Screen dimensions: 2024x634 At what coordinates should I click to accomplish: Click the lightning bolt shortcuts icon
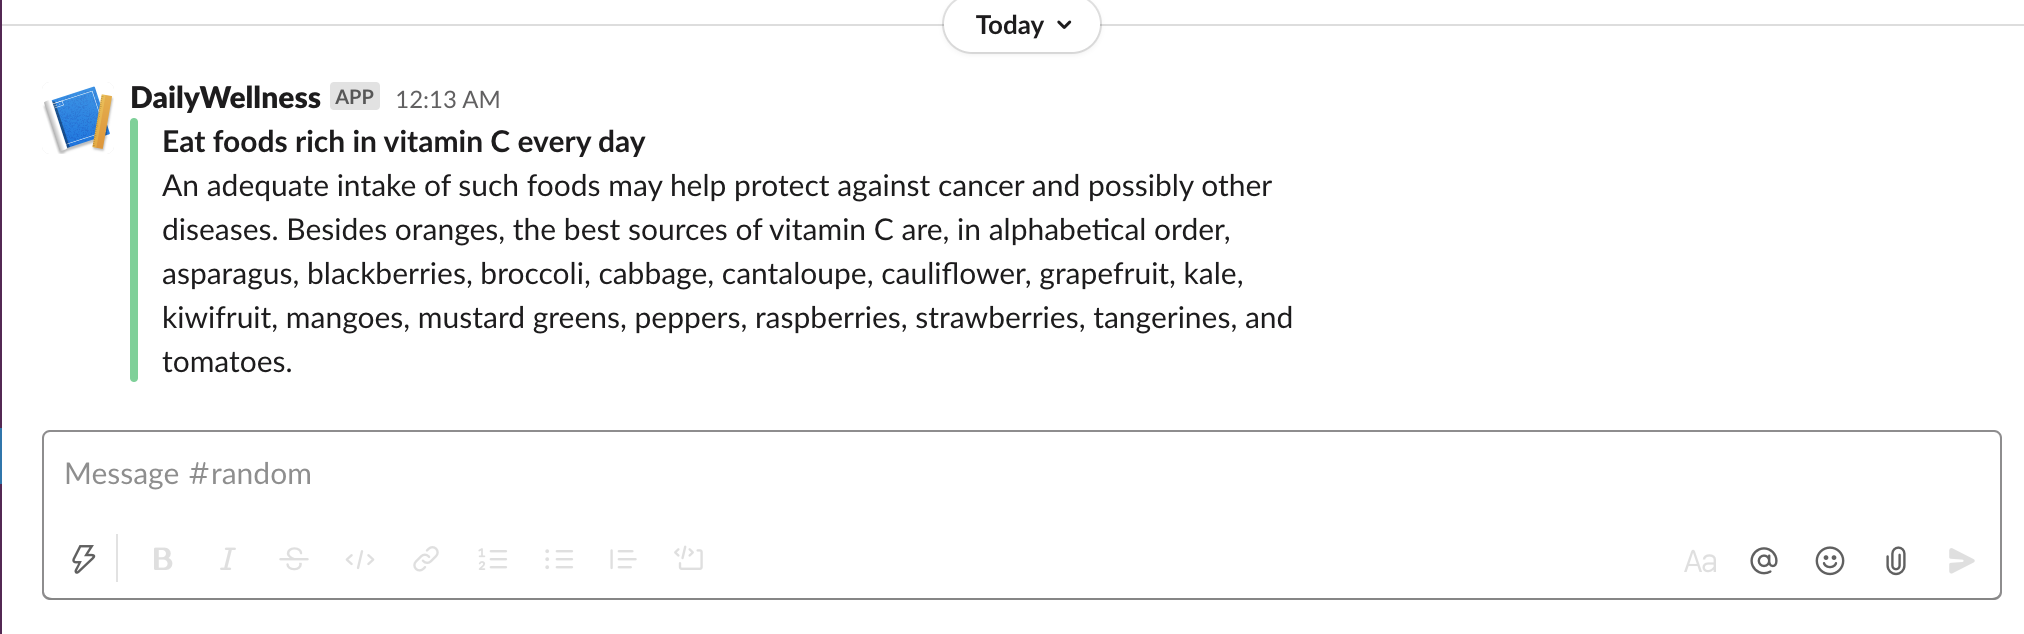pyautogui.click(x=84, y=559)
